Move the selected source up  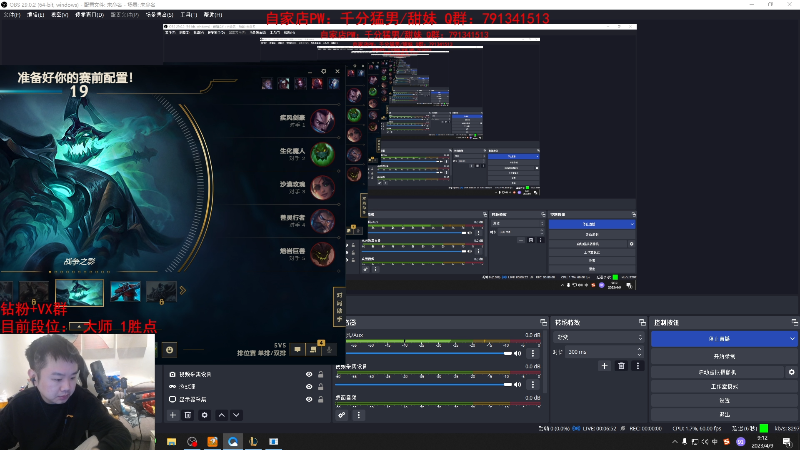click(221, 415)
